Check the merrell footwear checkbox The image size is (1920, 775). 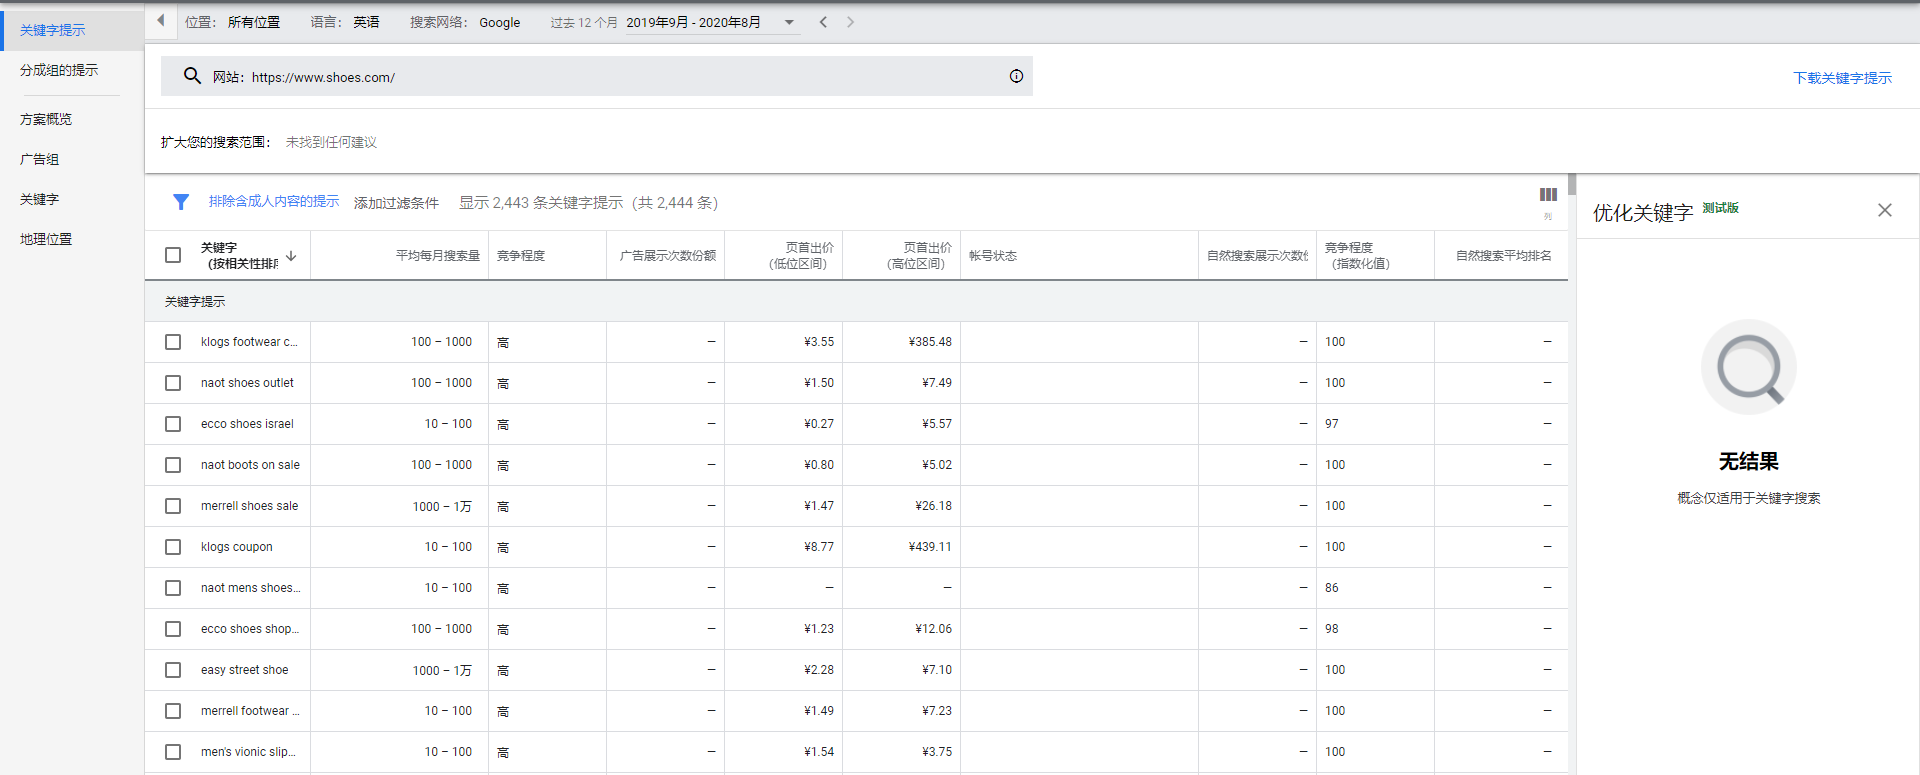click(x=173, y=711)
